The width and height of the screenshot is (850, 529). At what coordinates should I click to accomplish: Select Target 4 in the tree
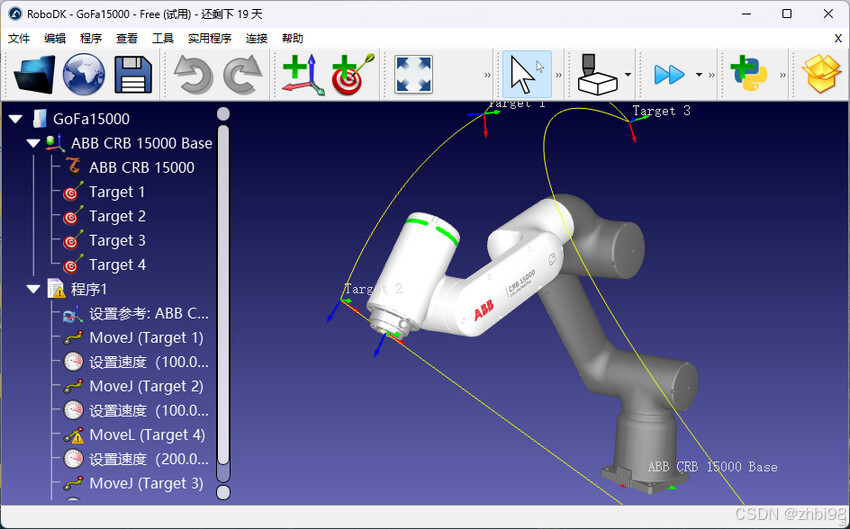(x=117, y=264)
